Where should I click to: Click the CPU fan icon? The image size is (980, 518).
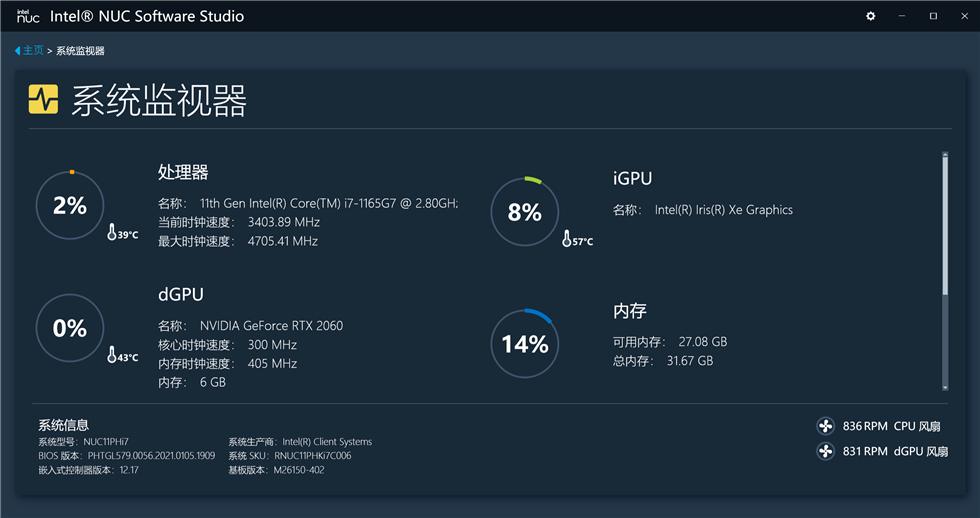tap(825, 426)
